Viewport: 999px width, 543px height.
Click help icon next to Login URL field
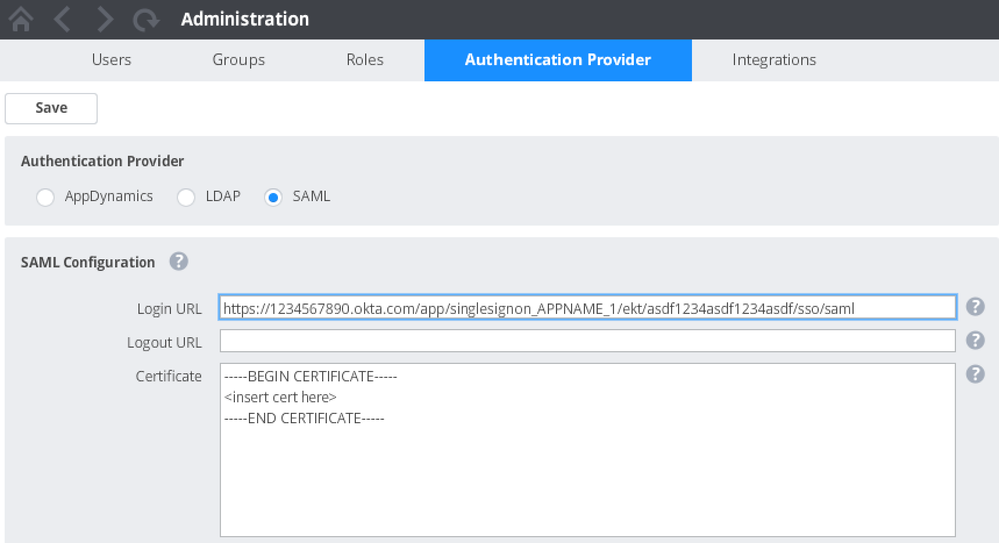(x=975, y=307)
